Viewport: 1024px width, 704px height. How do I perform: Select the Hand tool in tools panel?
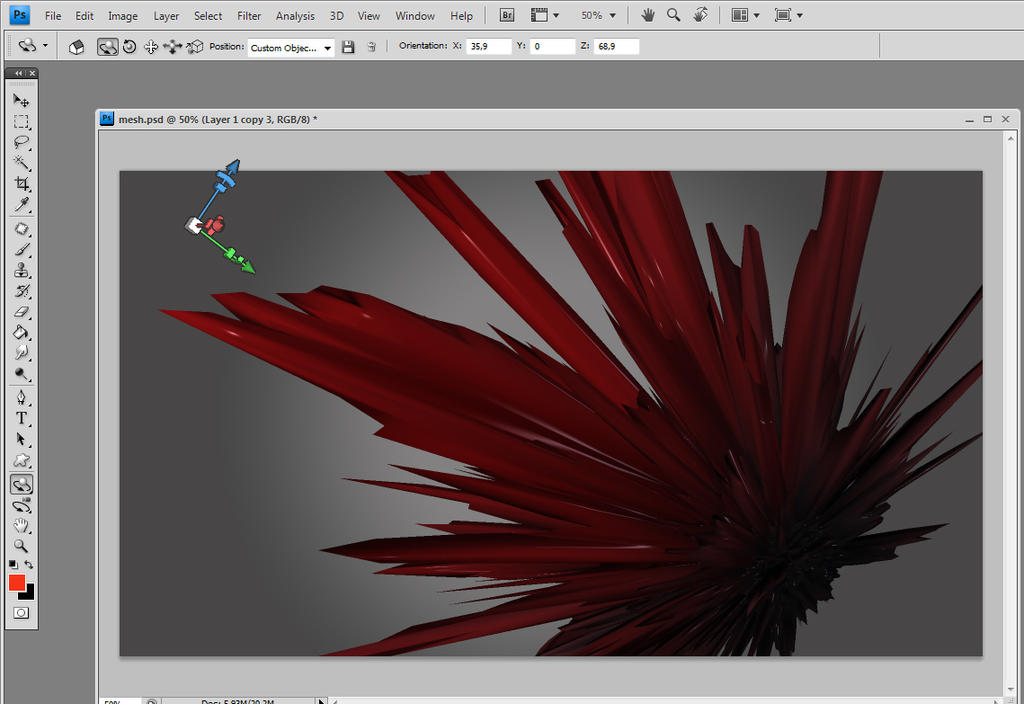pos(21,526)
